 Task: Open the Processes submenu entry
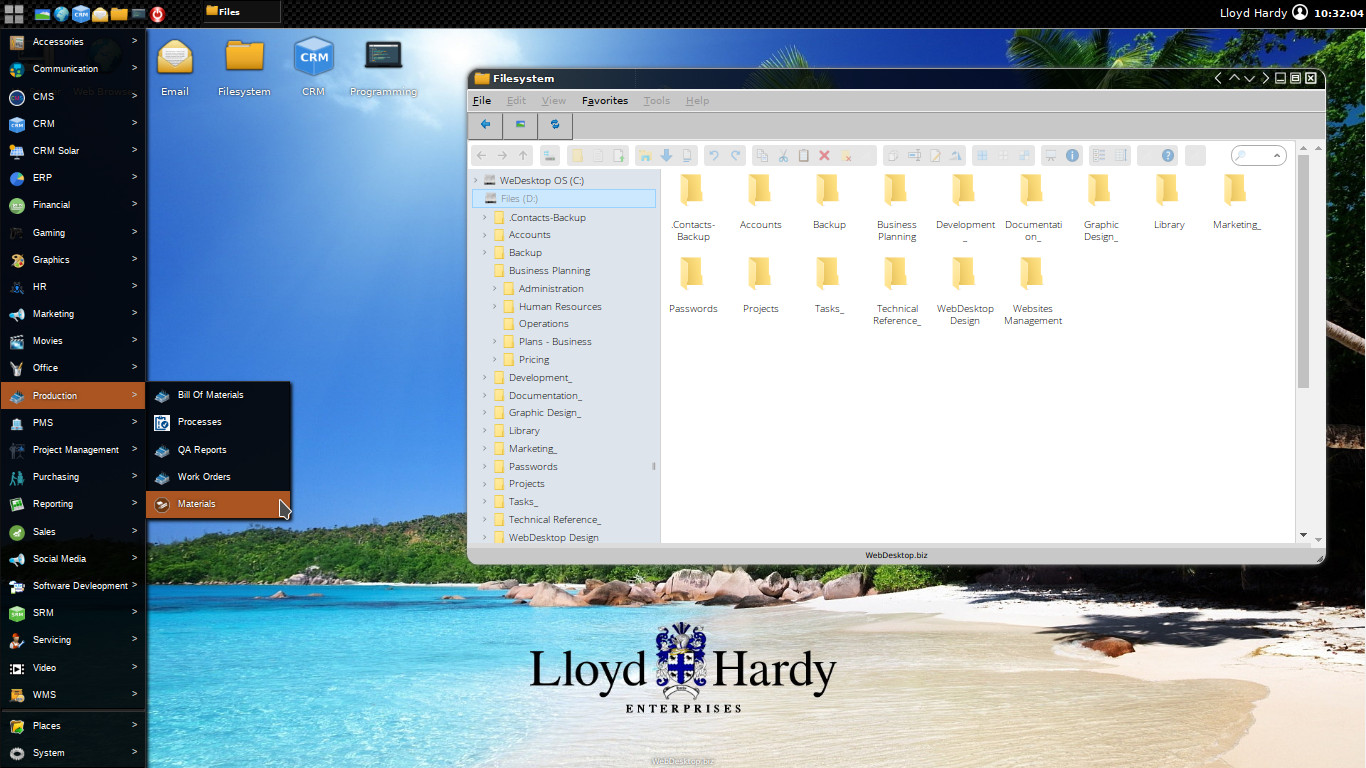(x=219, y=422)
